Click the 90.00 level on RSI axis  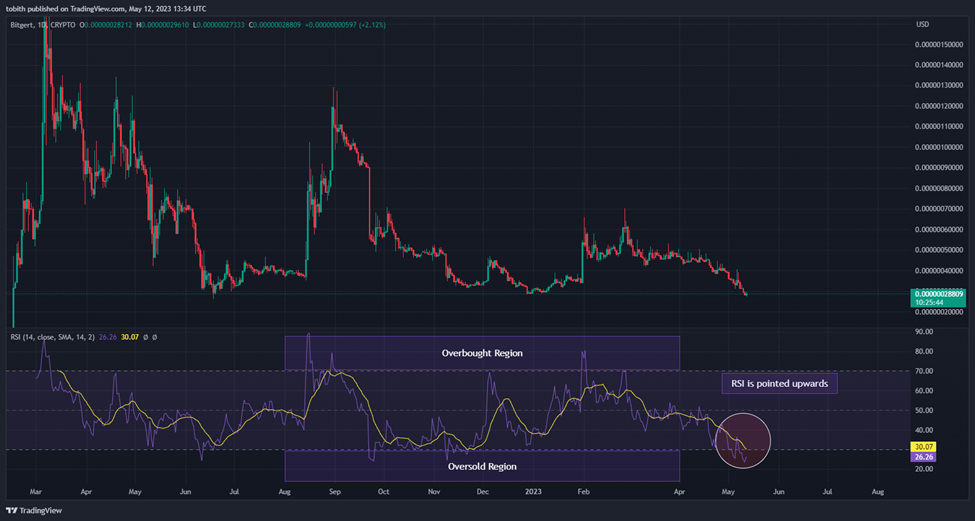pos(924,332)
